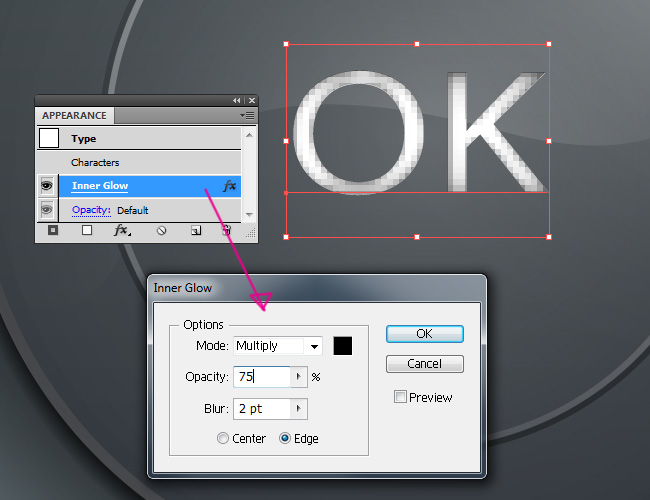This screenshot has height=500, width=650.
Task: Select the Appearance panel tab
Action: (74, 116)
